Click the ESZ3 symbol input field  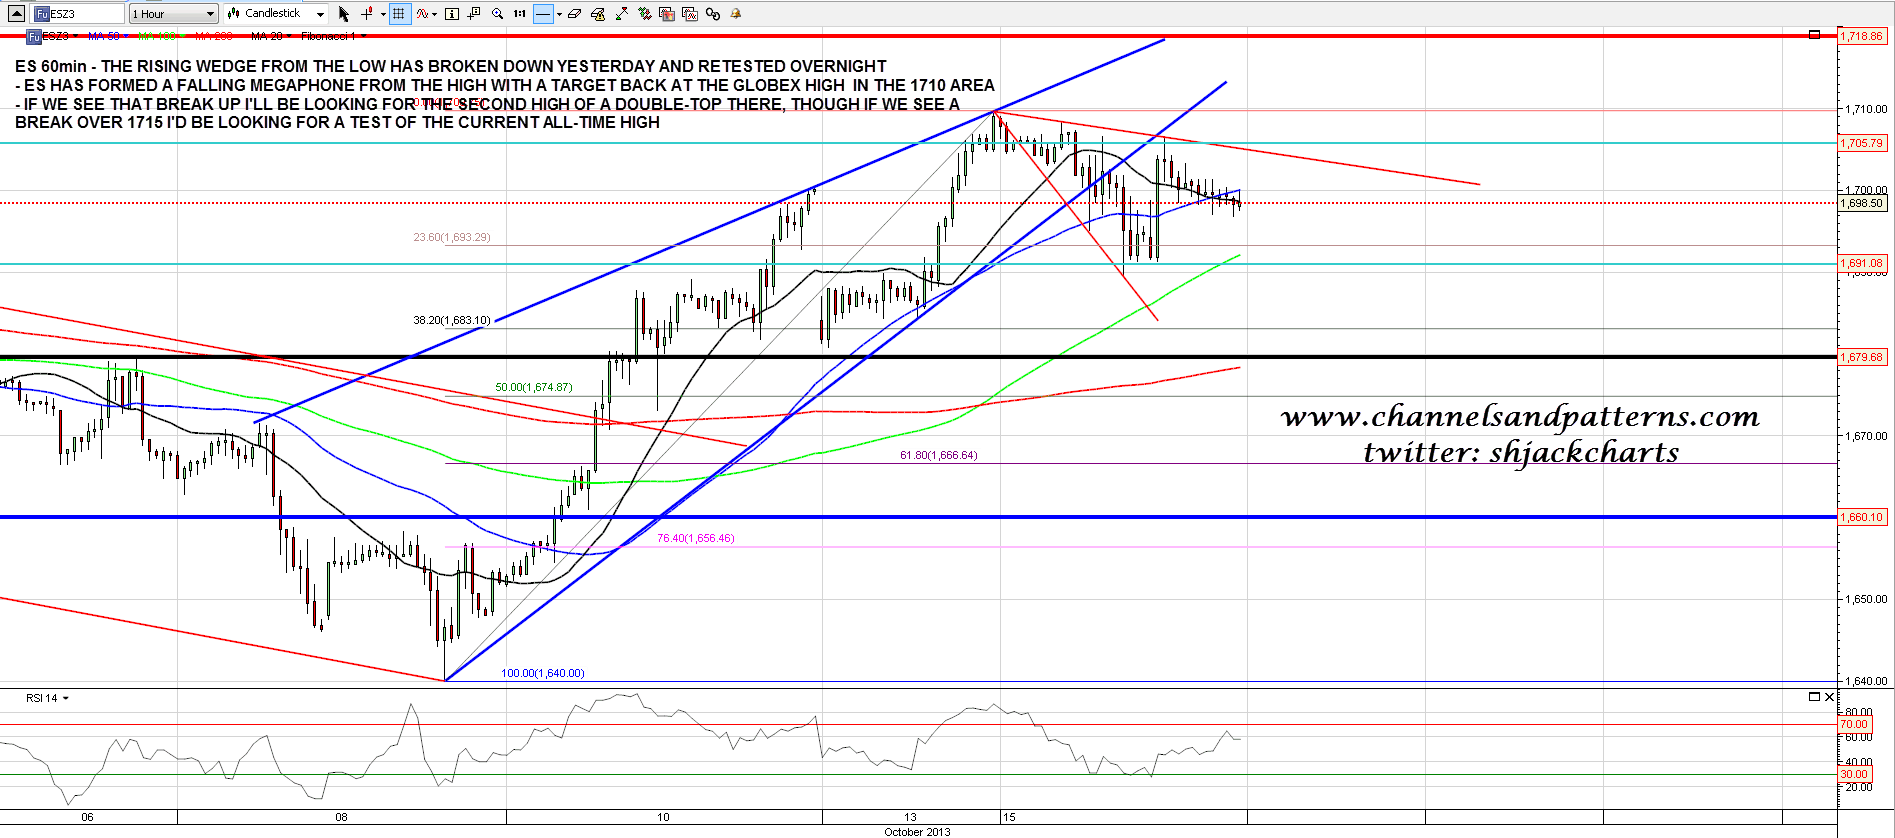click(x=78, y=14)
